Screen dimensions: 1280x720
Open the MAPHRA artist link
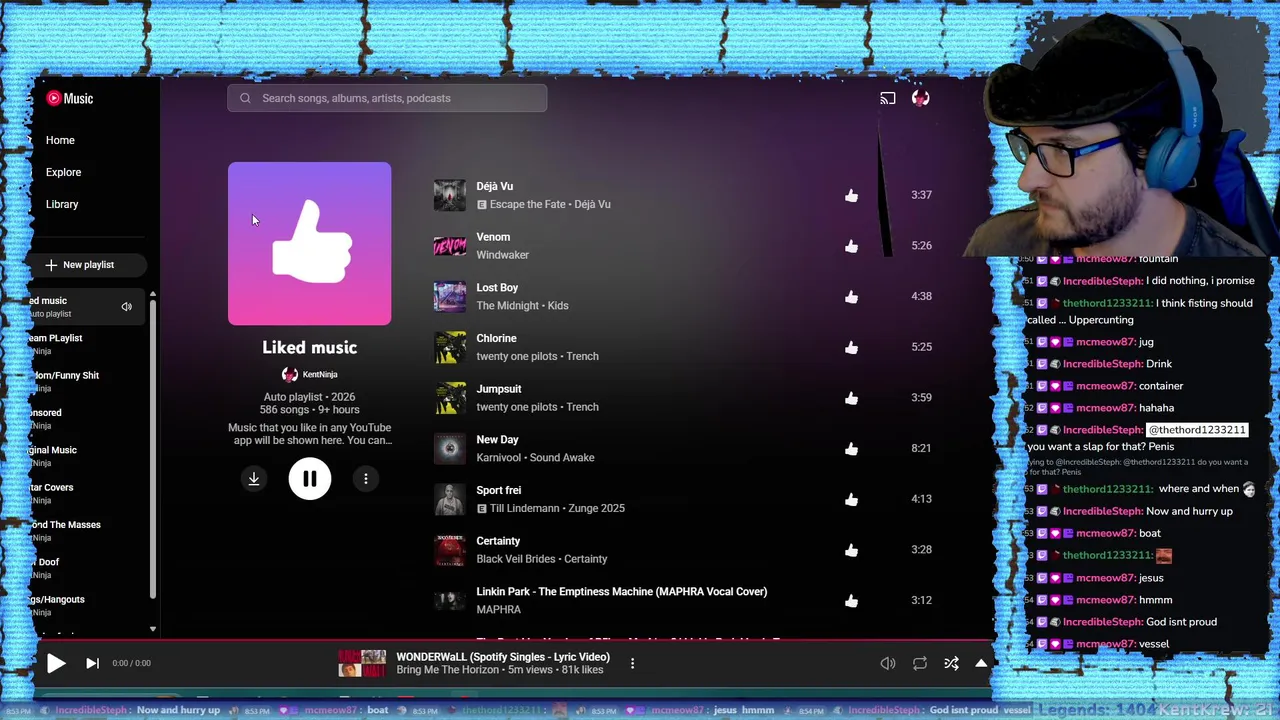point(498,609)
